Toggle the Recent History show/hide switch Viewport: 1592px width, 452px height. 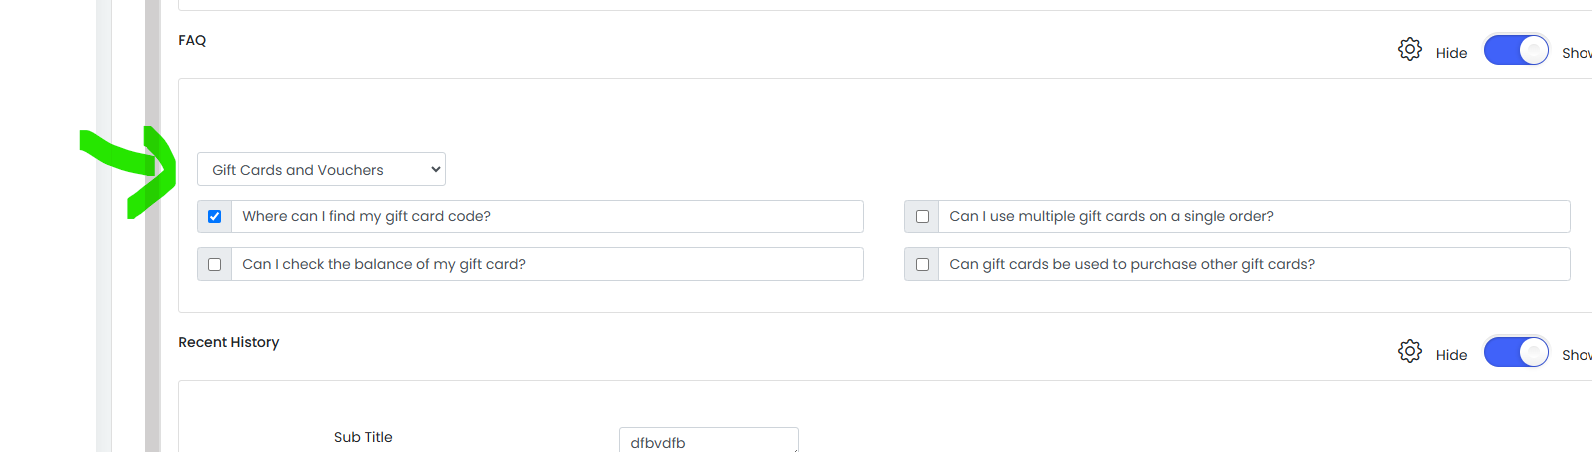click(x=1516, y=352)
